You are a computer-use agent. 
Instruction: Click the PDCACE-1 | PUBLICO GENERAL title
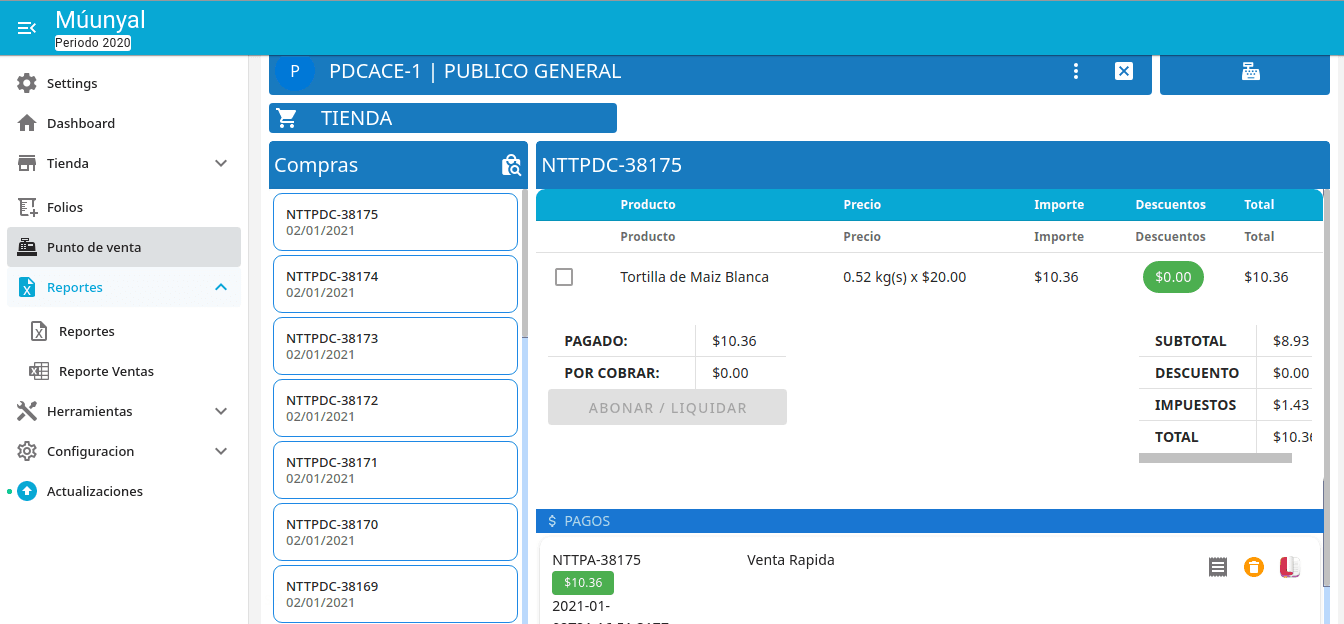(x=475, y=71)
